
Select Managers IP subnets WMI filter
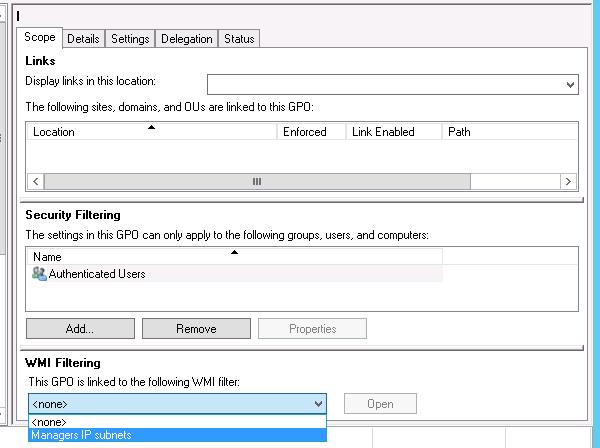(x=81, y=435)
